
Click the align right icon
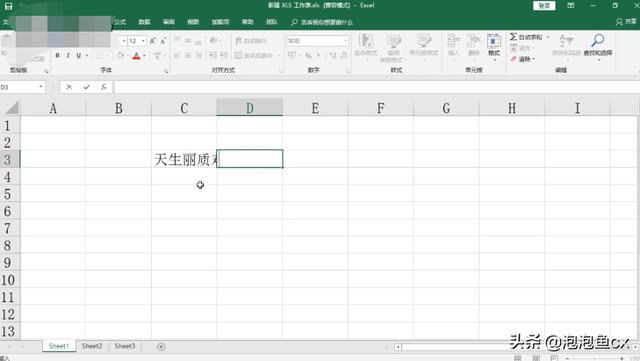[x=198, y=55]
